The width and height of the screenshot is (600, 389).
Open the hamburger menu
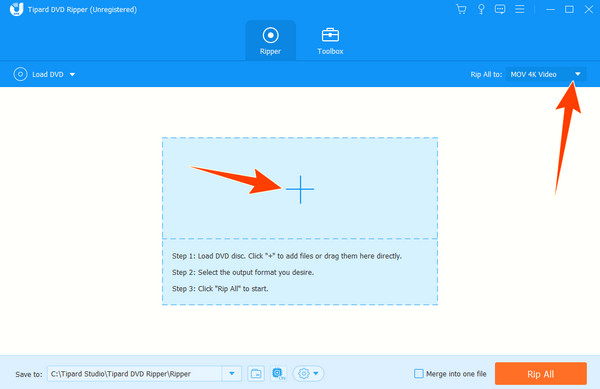(x=520, y=9)
